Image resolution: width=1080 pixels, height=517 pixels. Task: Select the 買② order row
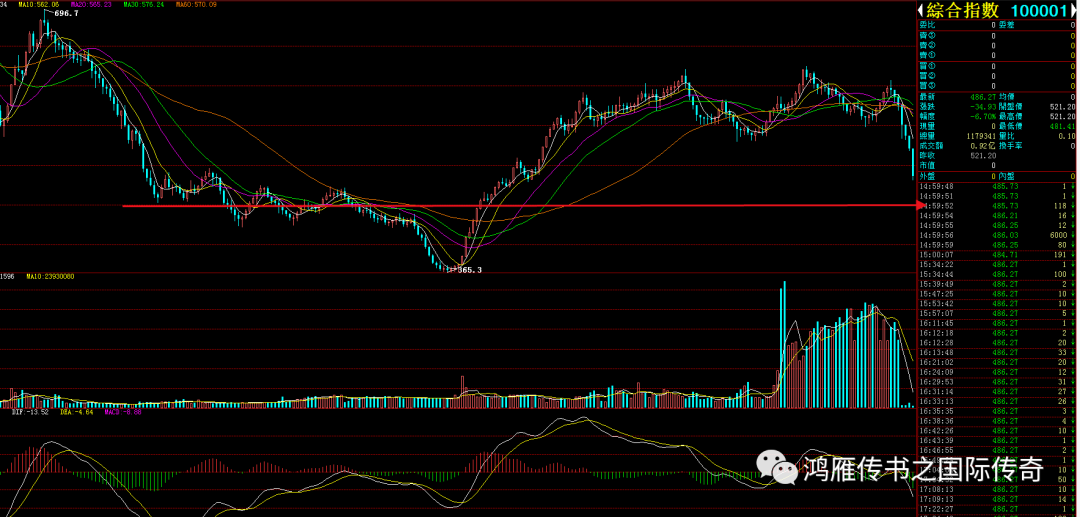point(997,76)
